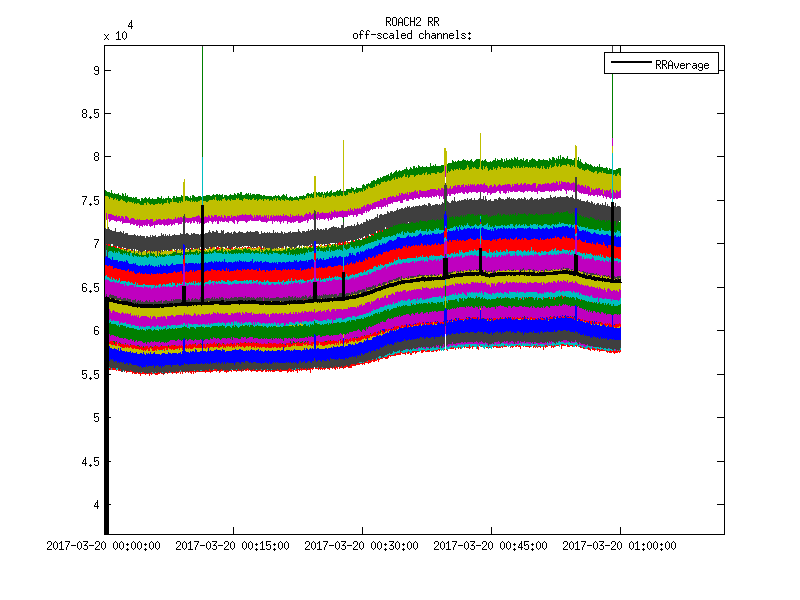Click the y-axis tick label 4.5
The width and height of the screenshot is (800, 600).
(91, 462)
